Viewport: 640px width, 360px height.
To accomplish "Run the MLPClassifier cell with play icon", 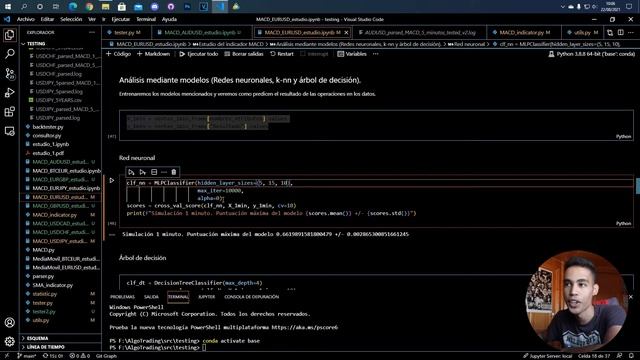I will [x=111, y=180].
